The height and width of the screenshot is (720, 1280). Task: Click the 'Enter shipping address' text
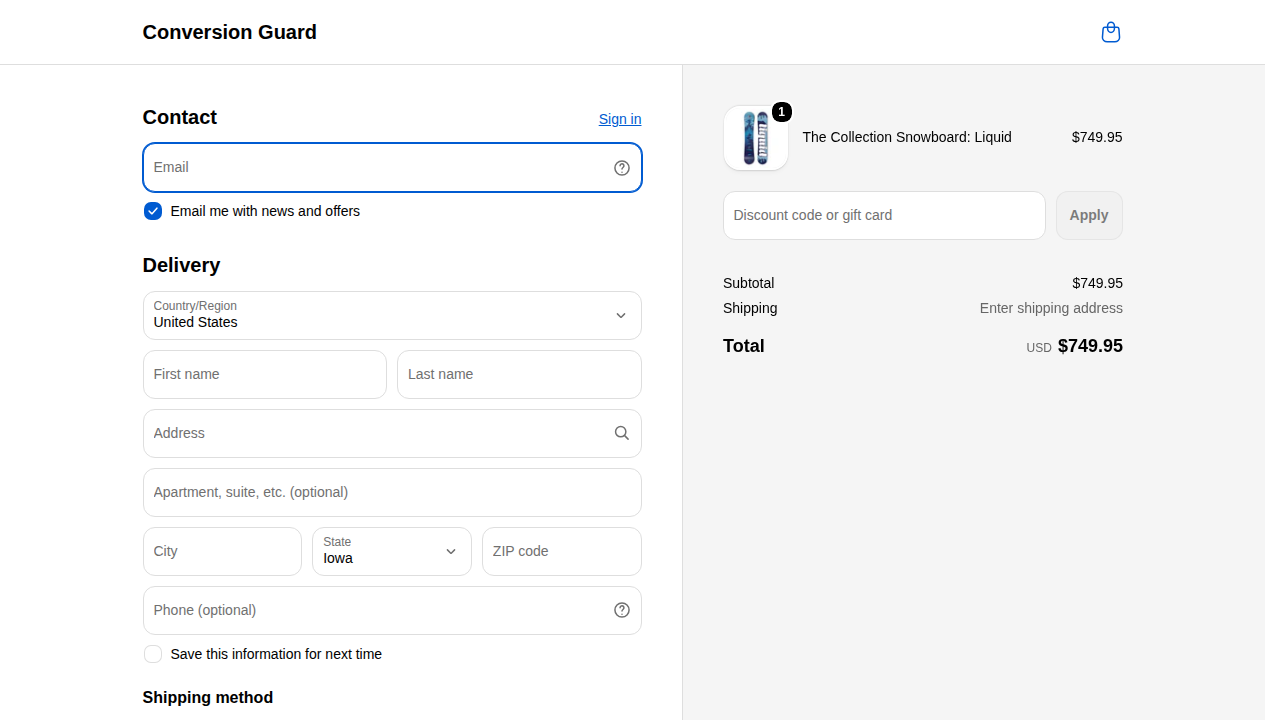pos(1051,308)
